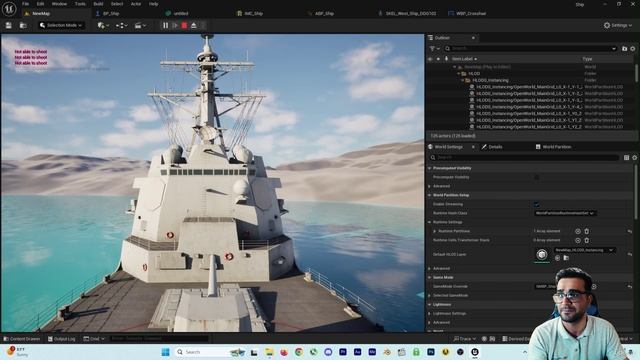
Task: Switch to the WBP_Crosshair tab
Action: point(471,13)
